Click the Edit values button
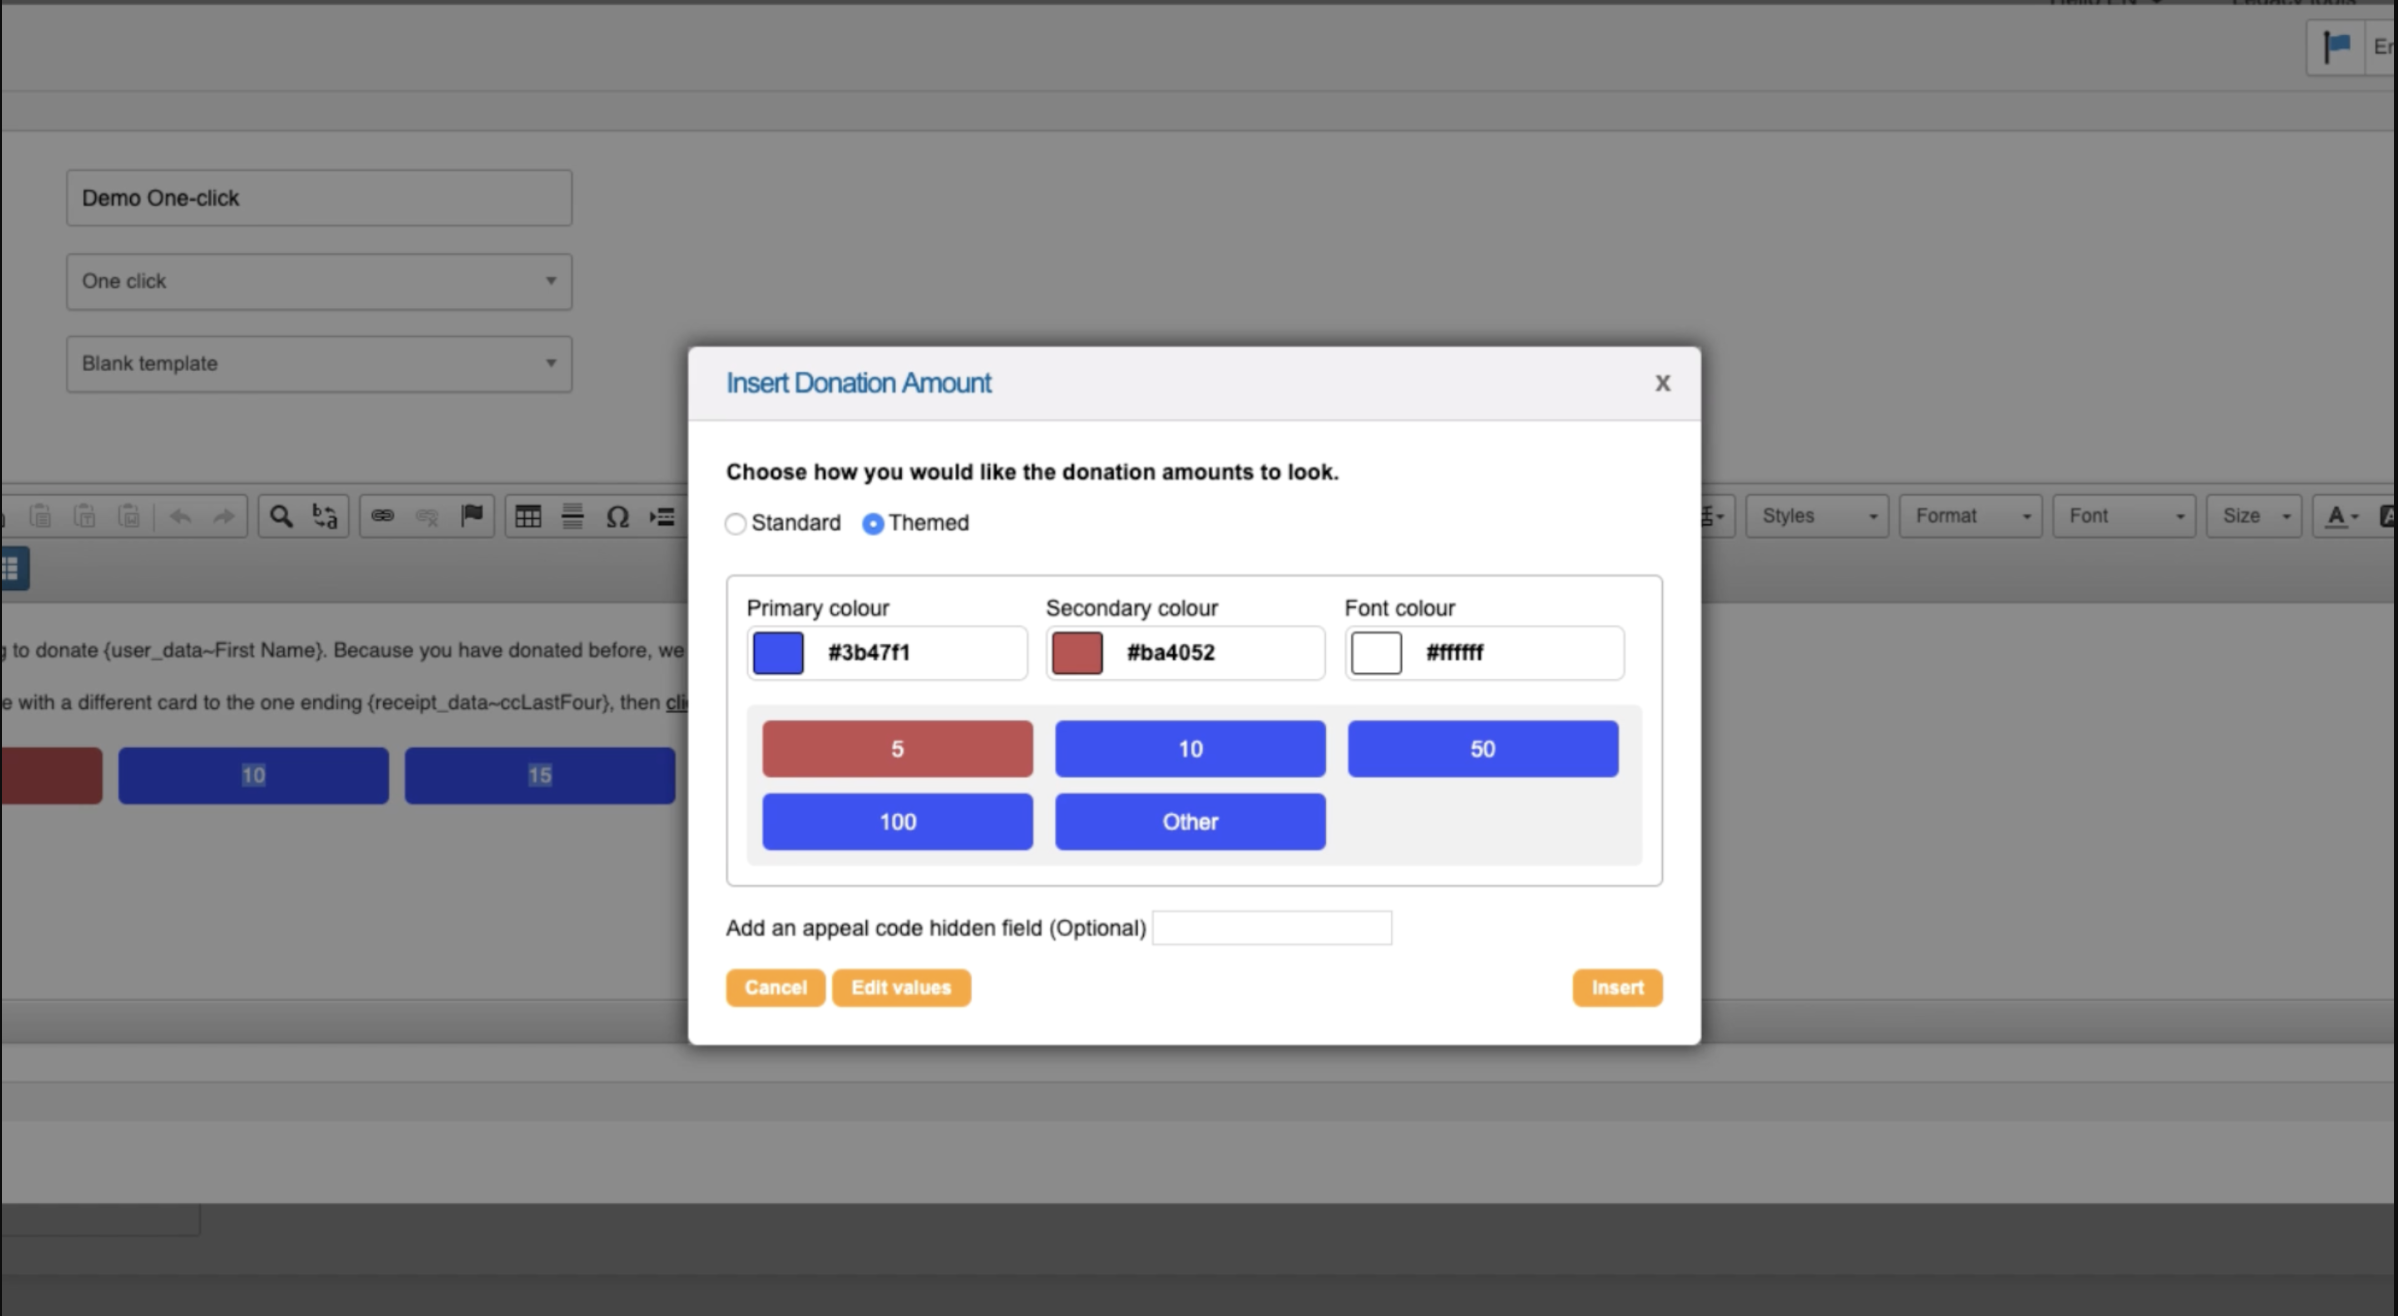This screenshot has width=2398, height=1316. pyautogui.click(x=900, y=988)
